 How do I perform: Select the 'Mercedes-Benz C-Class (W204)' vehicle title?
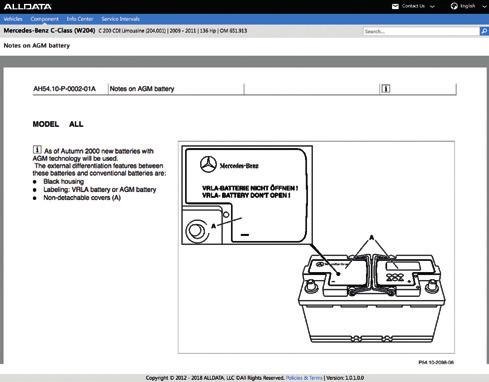49,31
